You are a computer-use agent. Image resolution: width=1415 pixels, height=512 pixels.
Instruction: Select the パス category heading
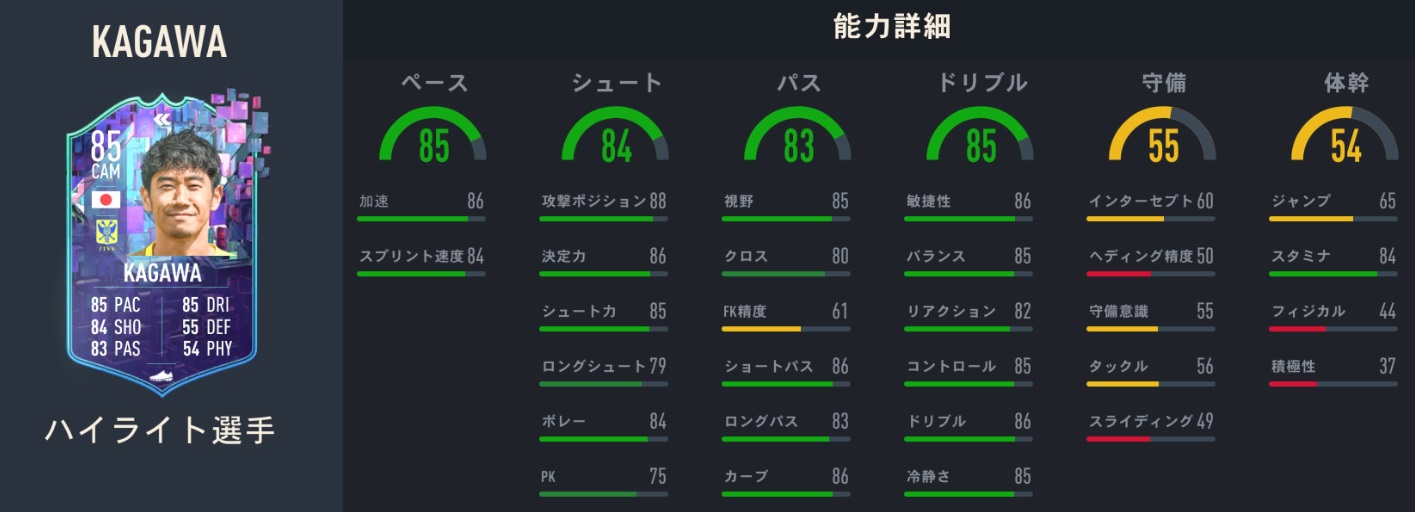(x=798, y=83)
